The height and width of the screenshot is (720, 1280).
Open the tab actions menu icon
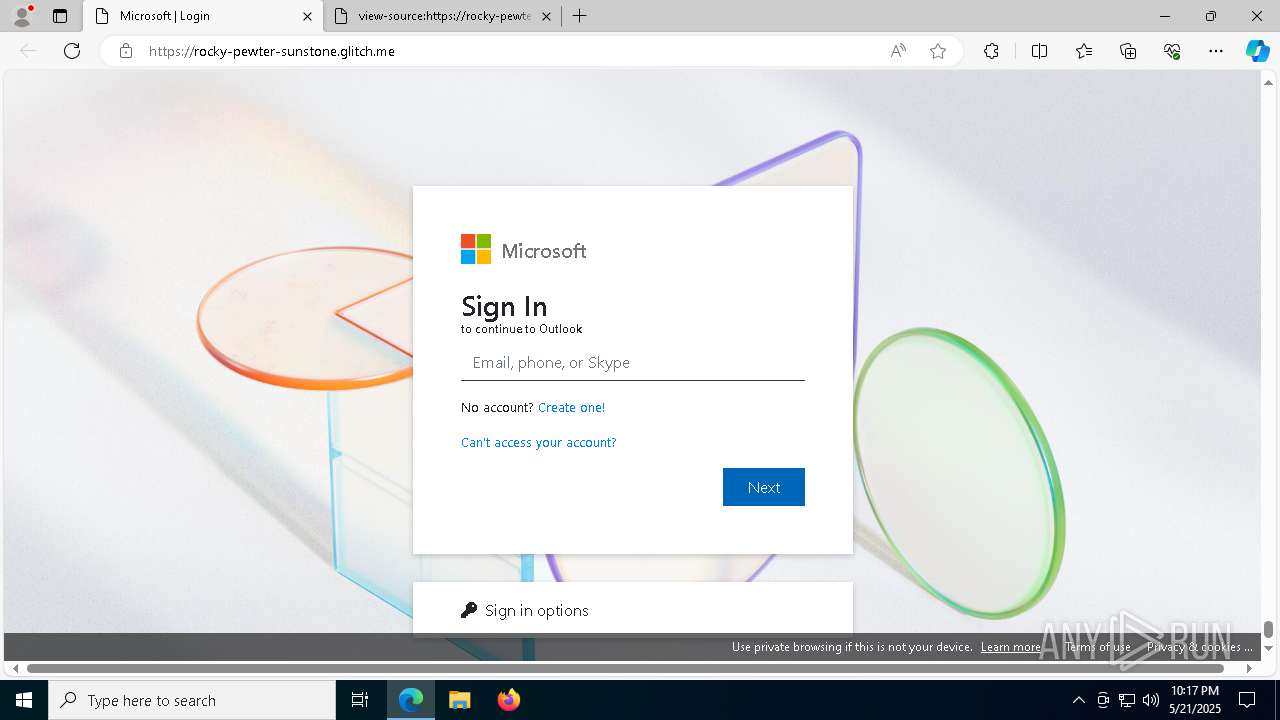pyautogui.click(x=60, y=16)
